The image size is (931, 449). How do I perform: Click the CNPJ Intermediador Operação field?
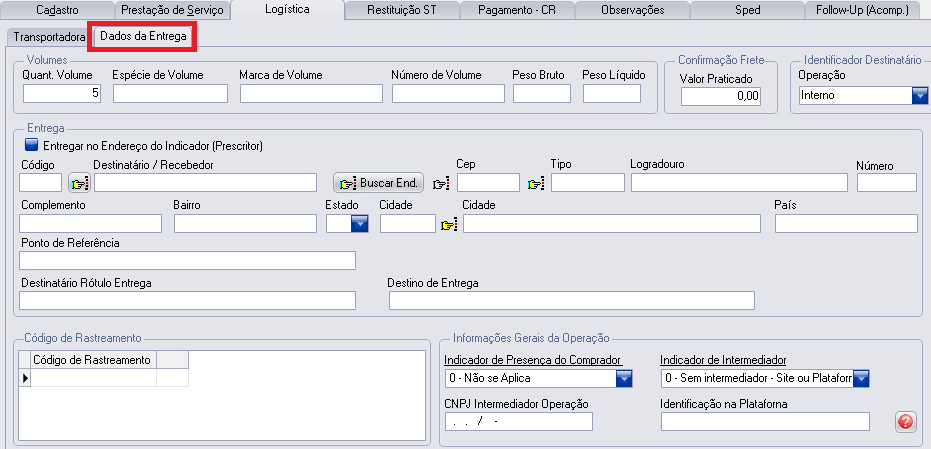coord(519,421)
